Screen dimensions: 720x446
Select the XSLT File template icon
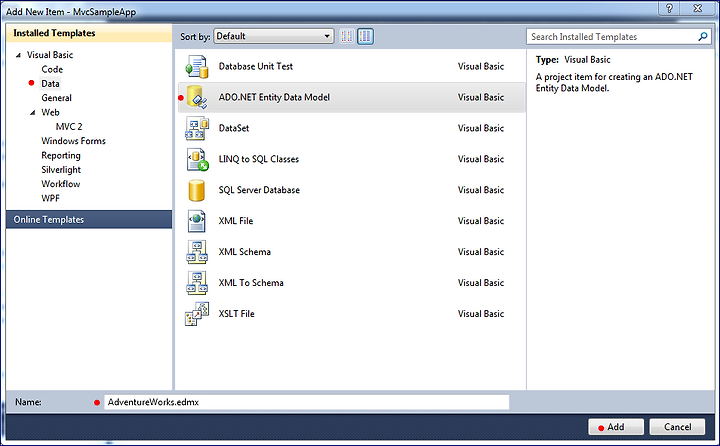pos(197,314)
